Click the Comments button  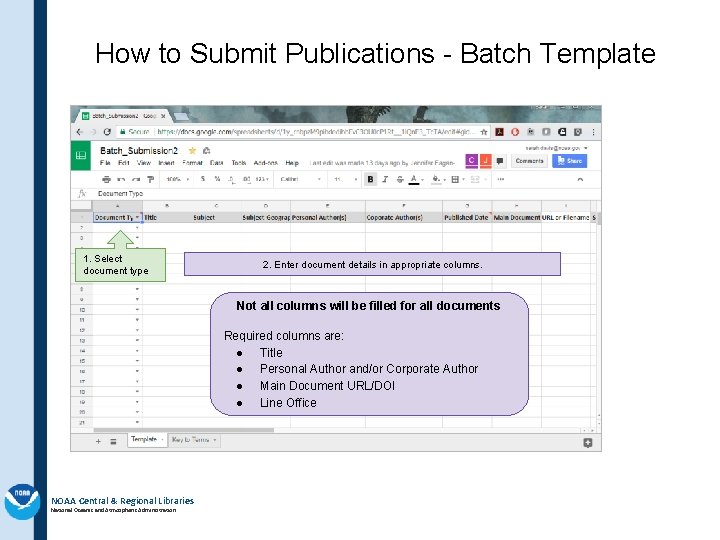click(x=529, y=161)
